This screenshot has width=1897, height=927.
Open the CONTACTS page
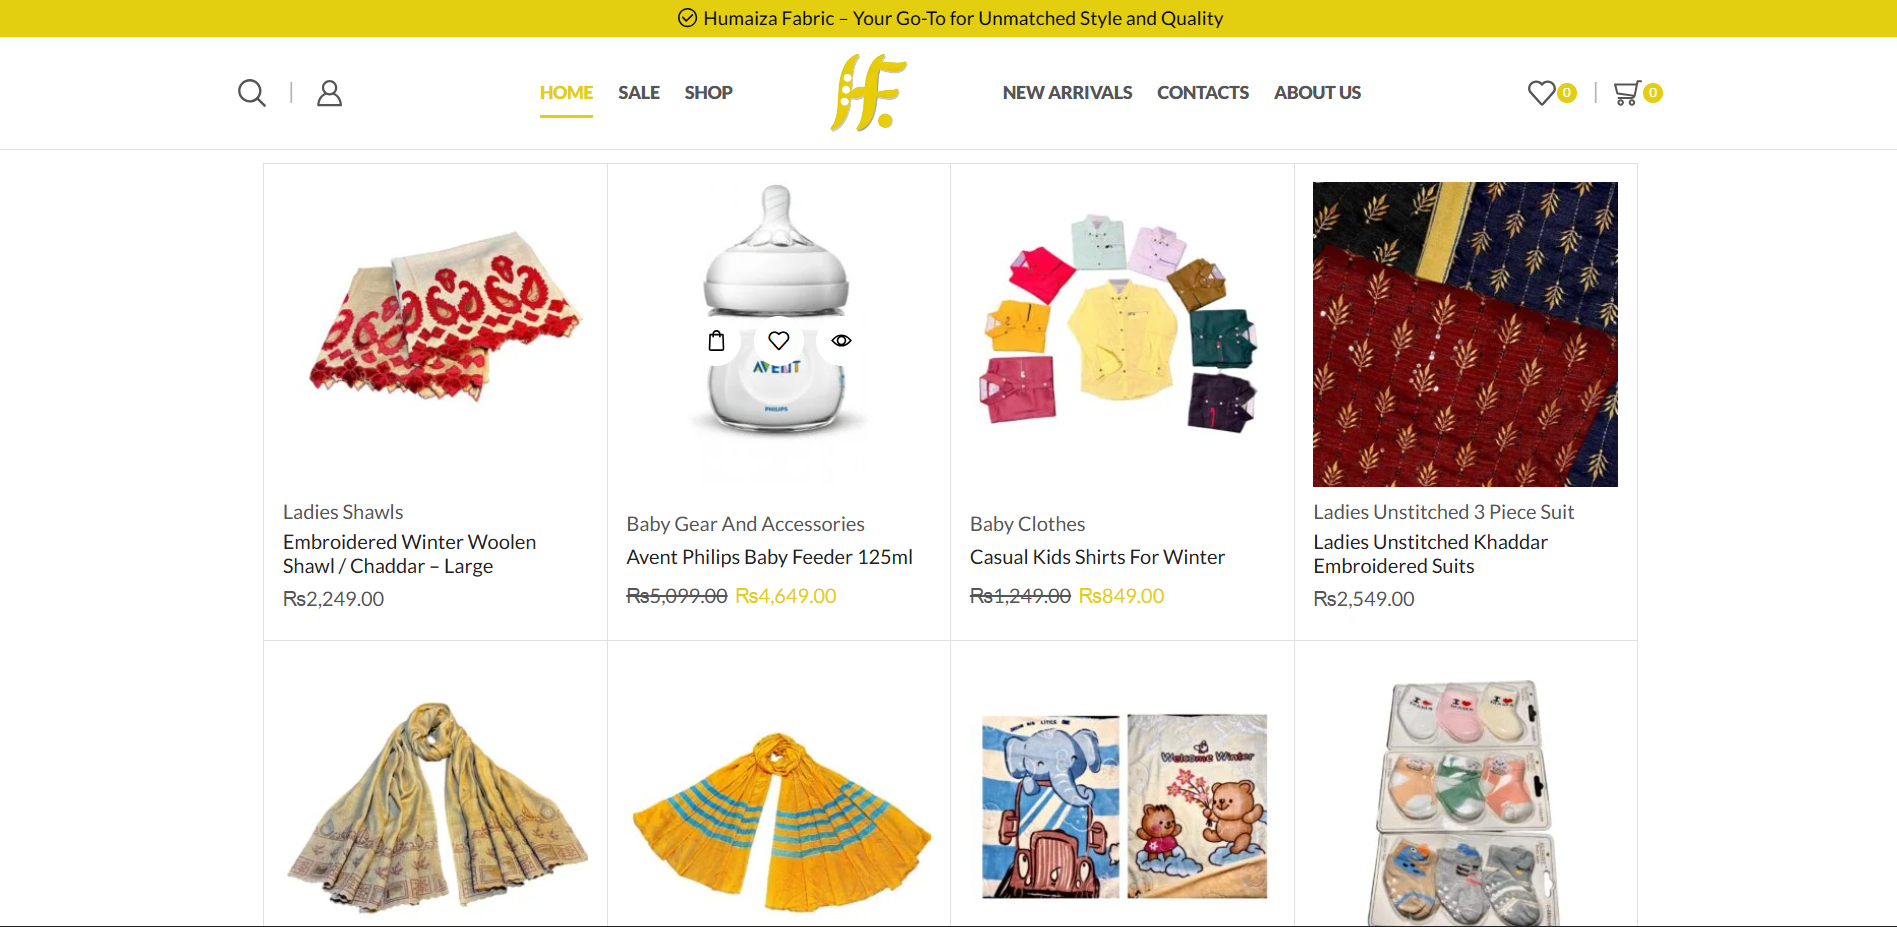[1203, 92]
